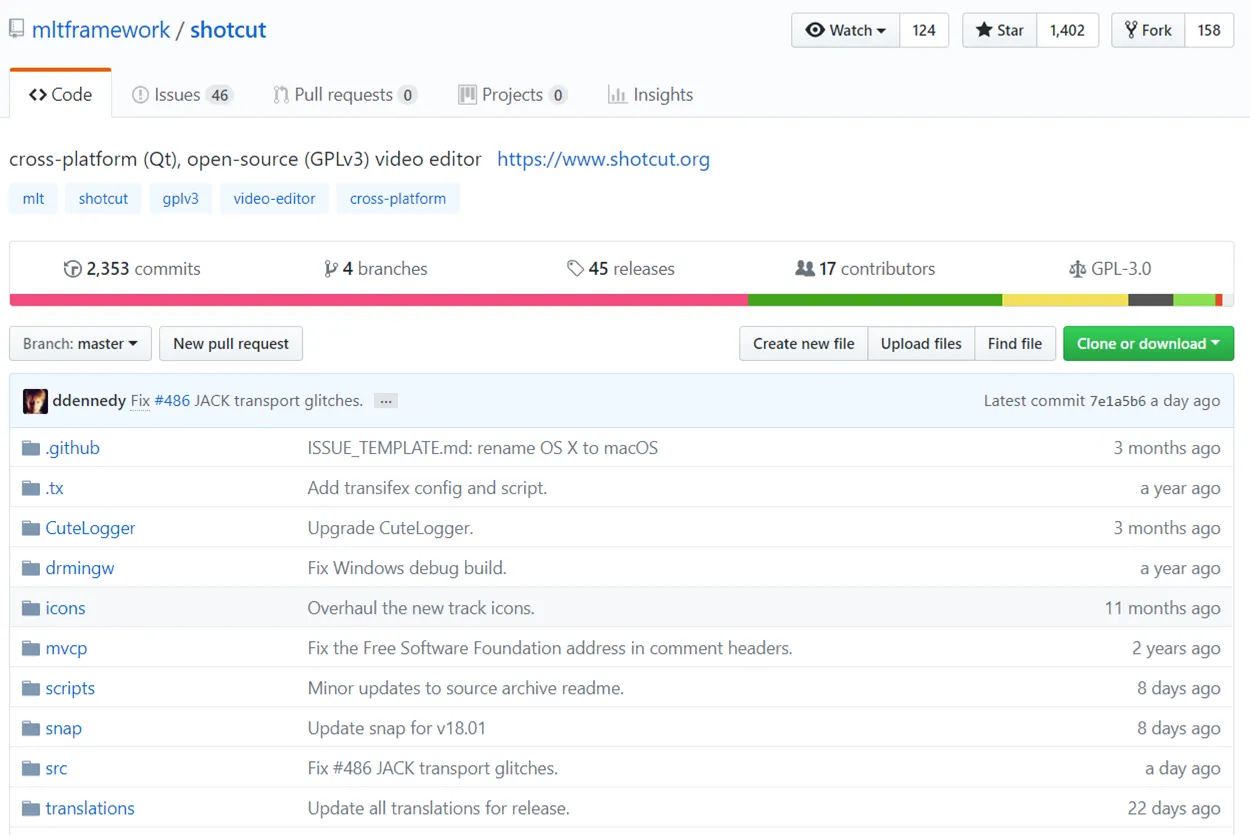The width and height of the screenshot is (1250, 836).
Task: Open the mltframework owner link
Action: (101, 30)
